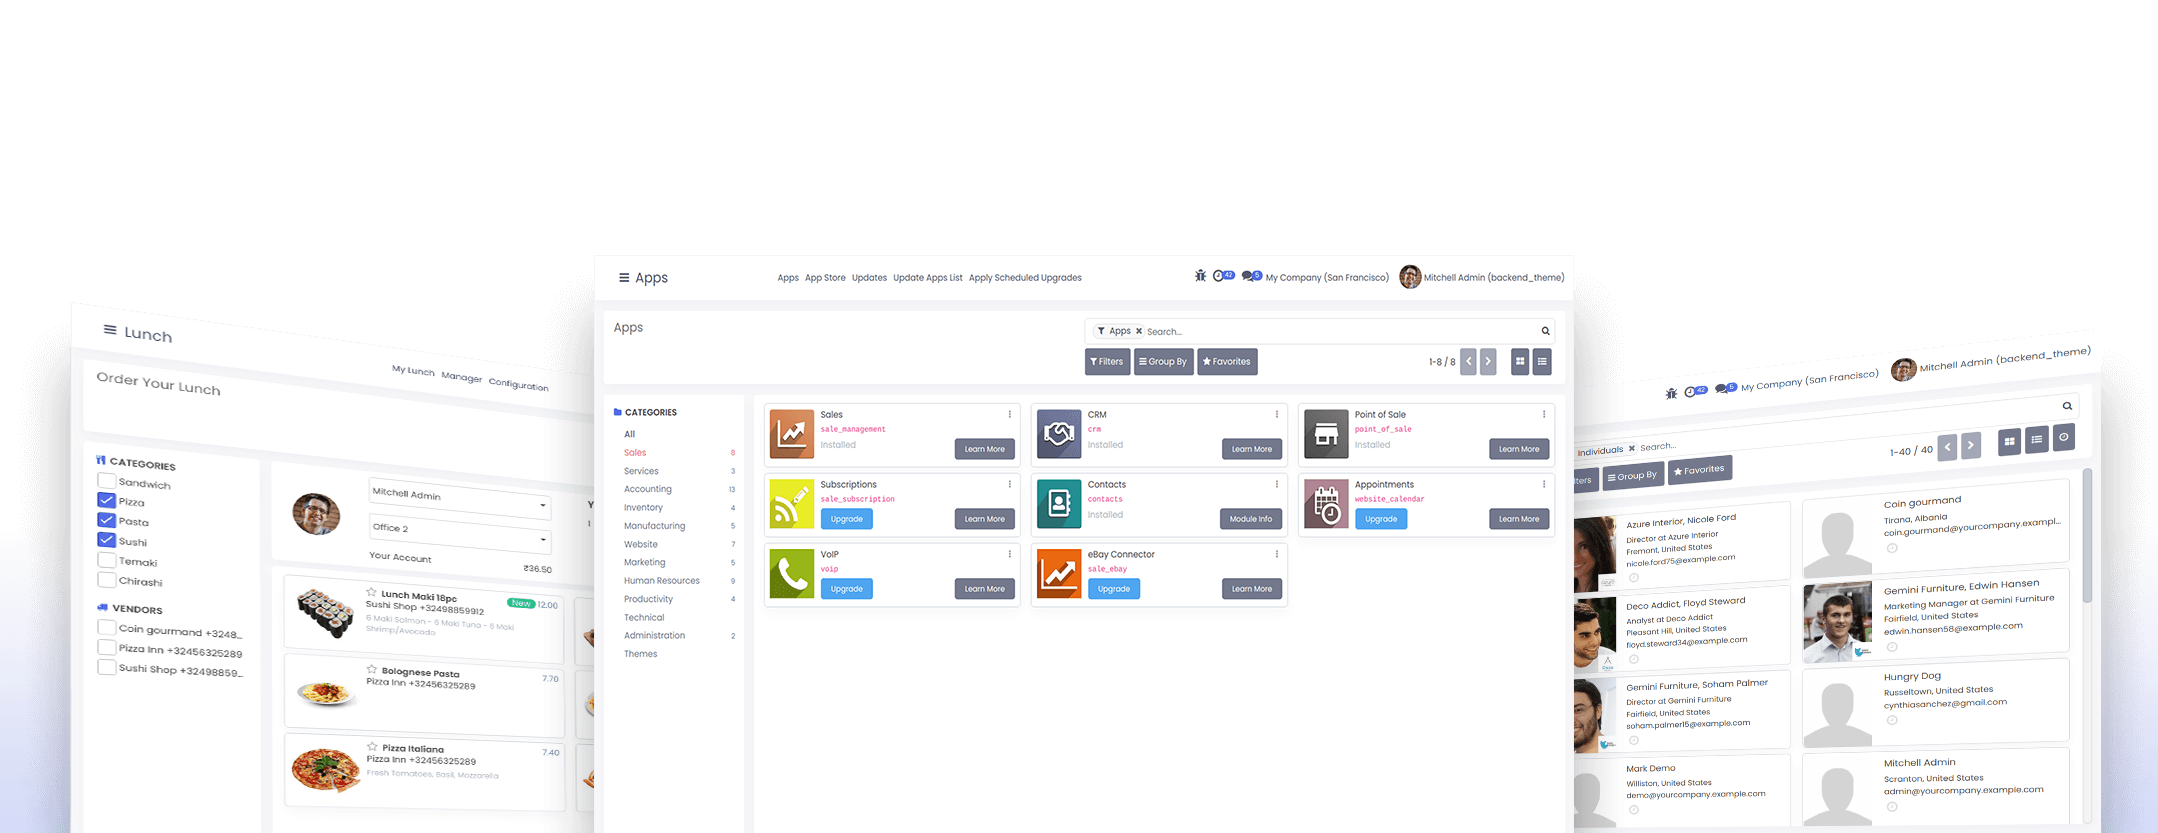Click the search icon in Contacts window
Screen dimensions: 2158x833
point(2067,406)
